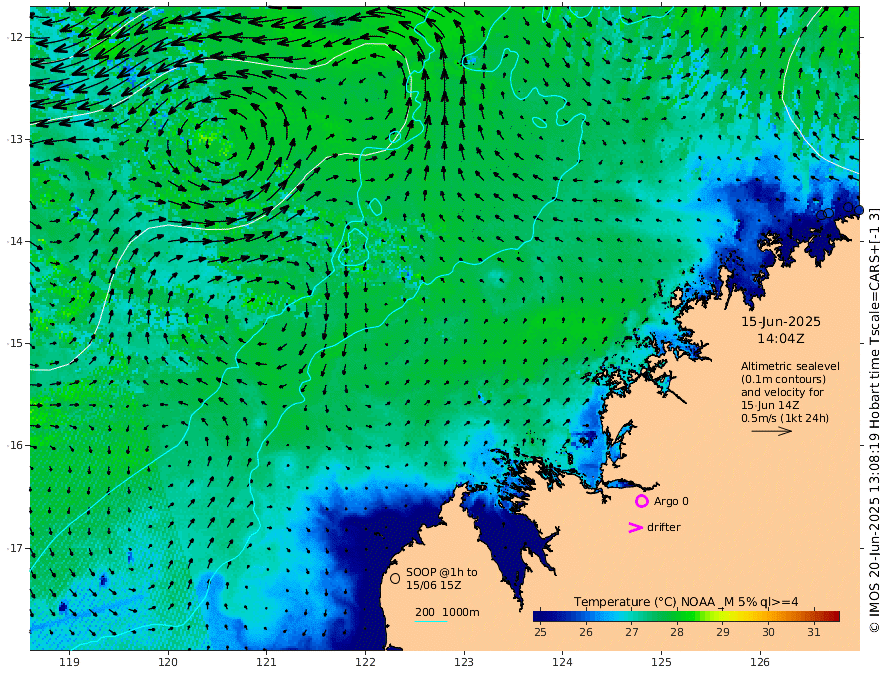Click the 'drifter' legend text

[664, 527]
